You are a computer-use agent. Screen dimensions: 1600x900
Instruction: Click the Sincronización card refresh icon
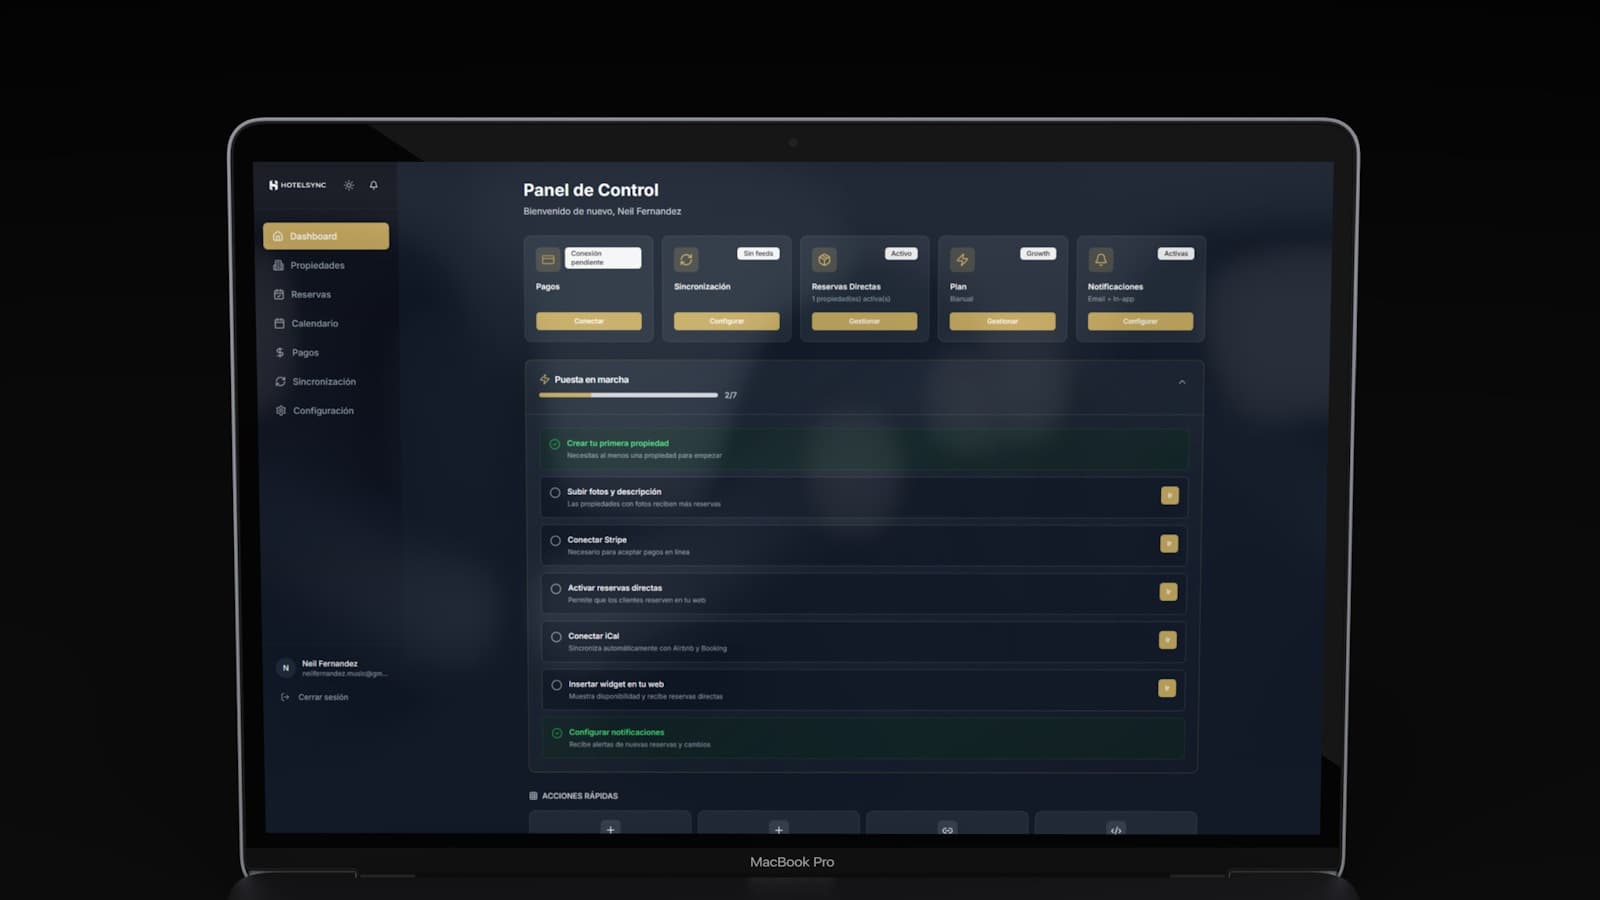(x=686, y=260)
